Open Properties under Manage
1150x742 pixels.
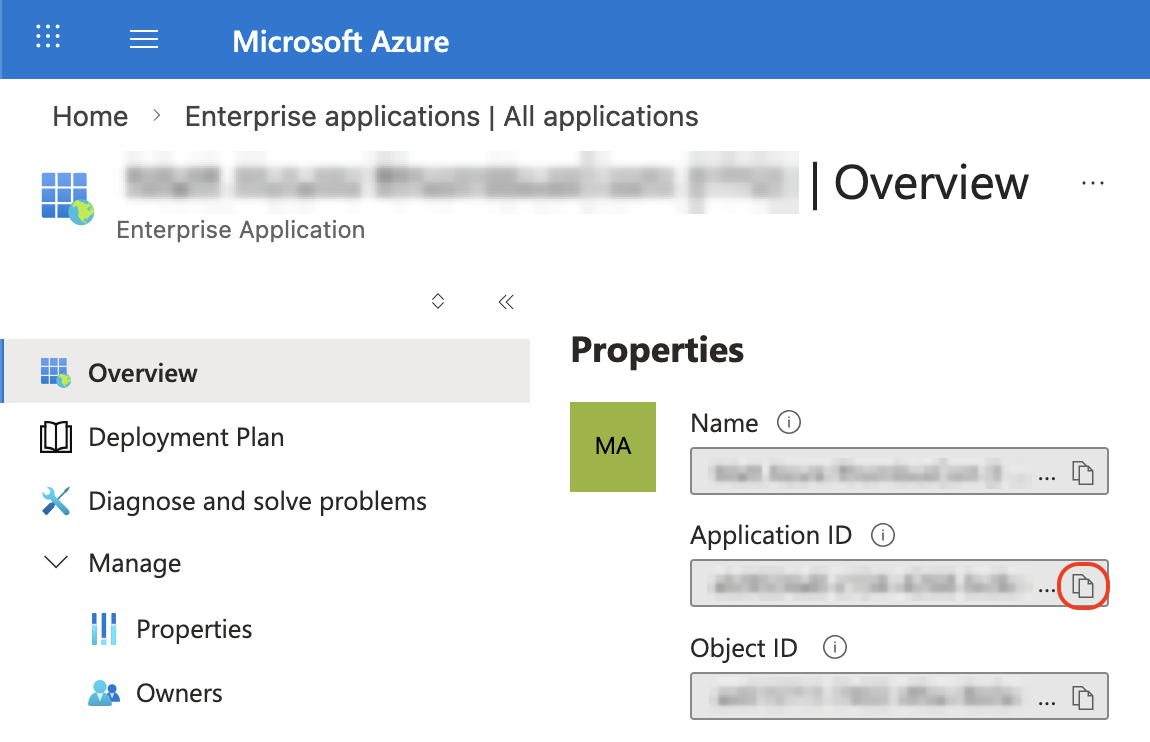click(x=194, y=629)
